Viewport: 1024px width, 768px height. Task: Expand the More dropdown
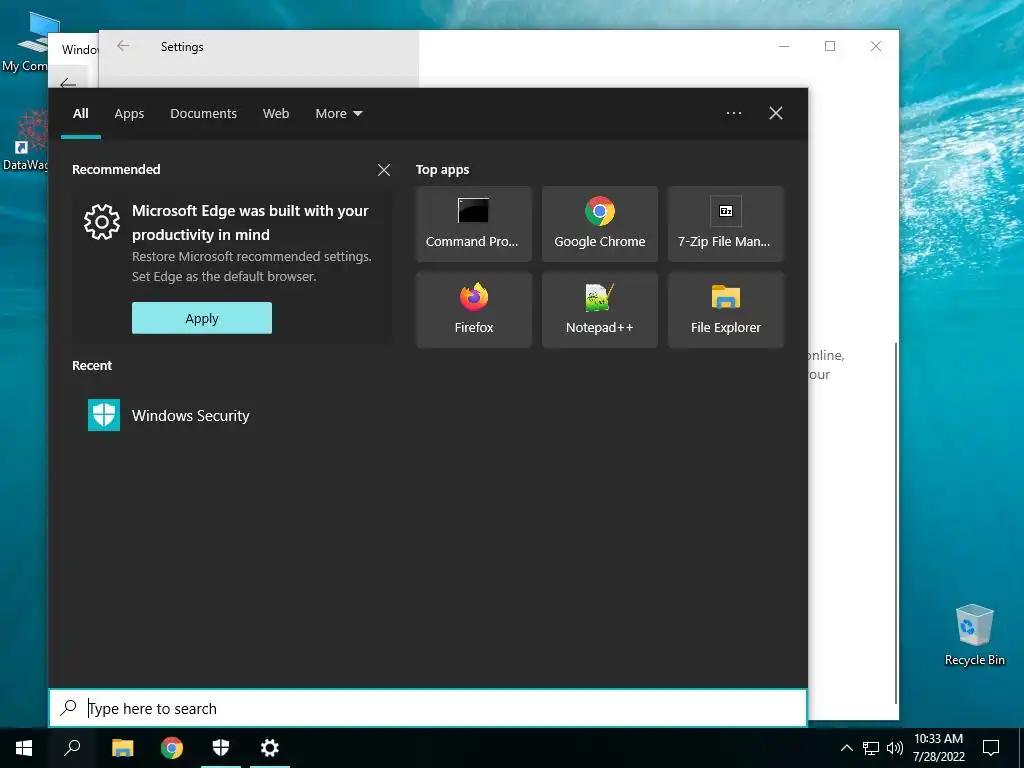tap(338, 114)
